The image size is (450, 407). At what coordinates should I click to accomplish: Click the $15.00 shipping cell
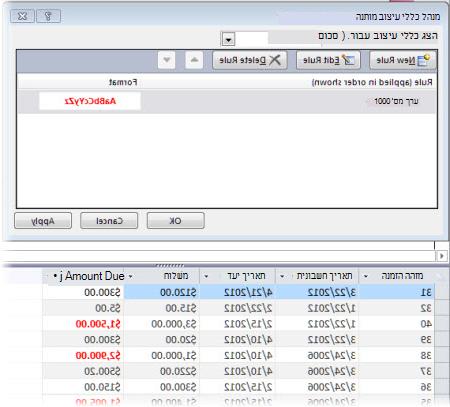click(x=162, y=308)
